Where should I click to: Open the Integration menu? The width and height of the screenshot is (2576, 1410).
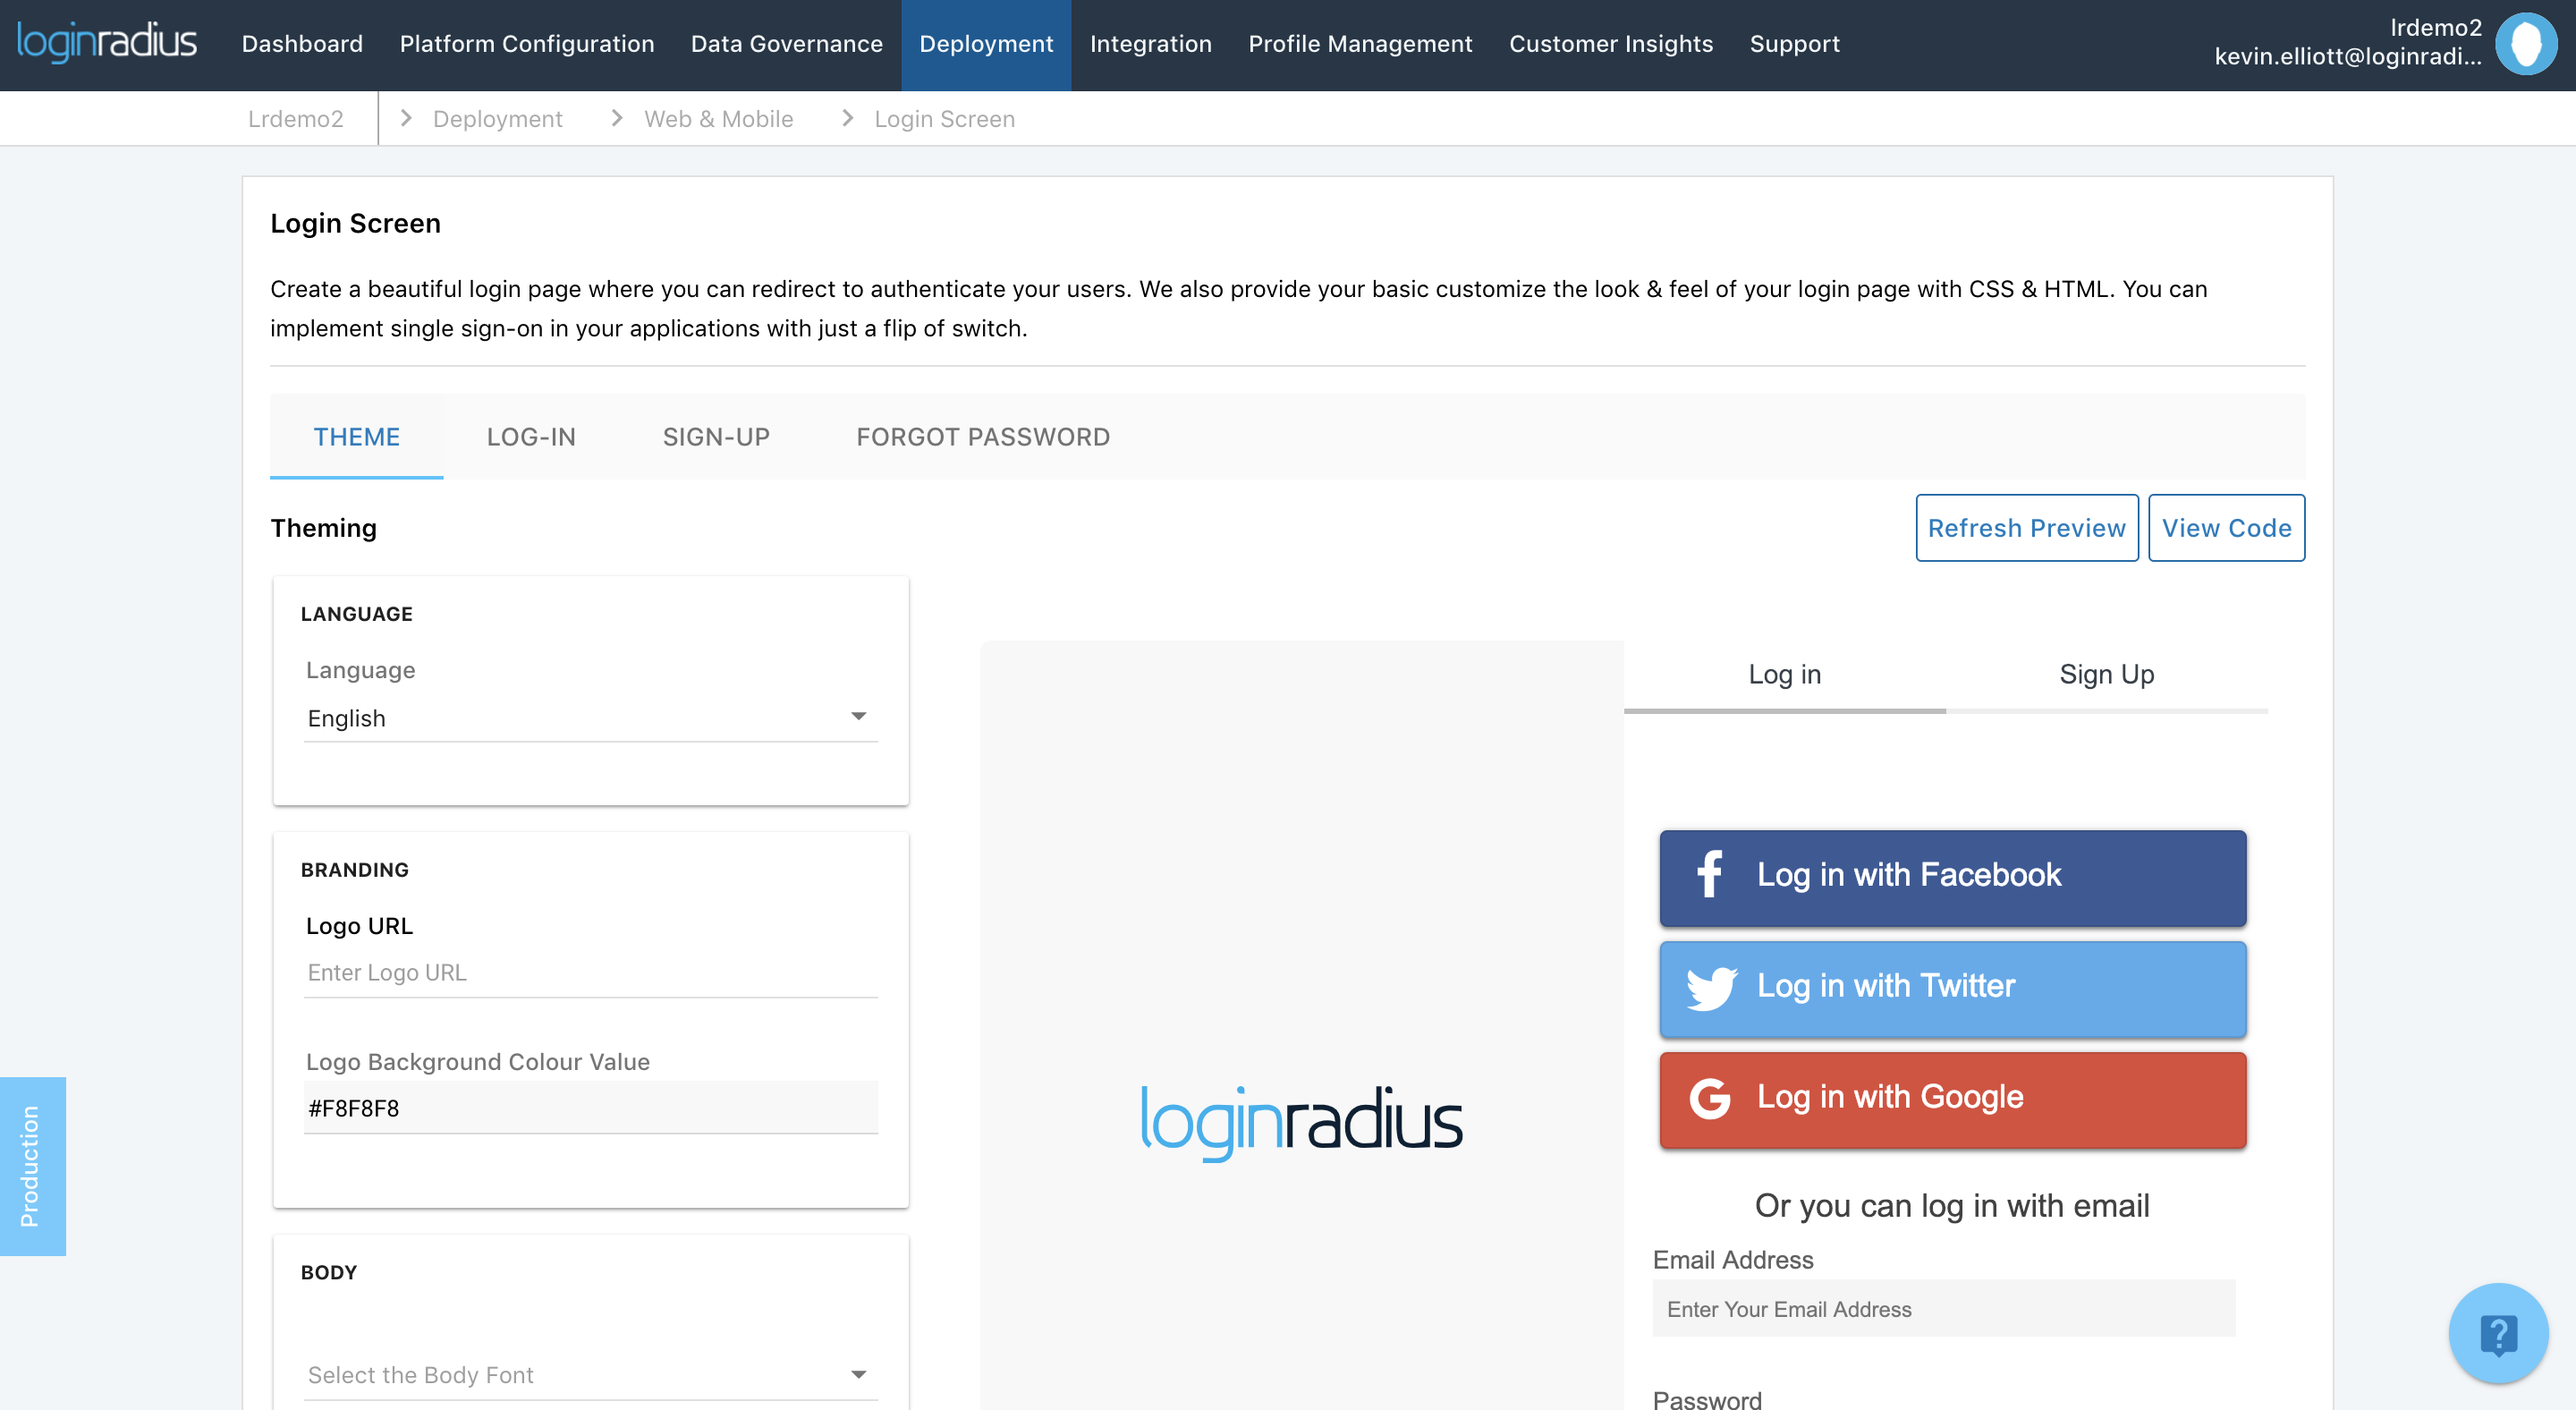[x=1151, y=44]
